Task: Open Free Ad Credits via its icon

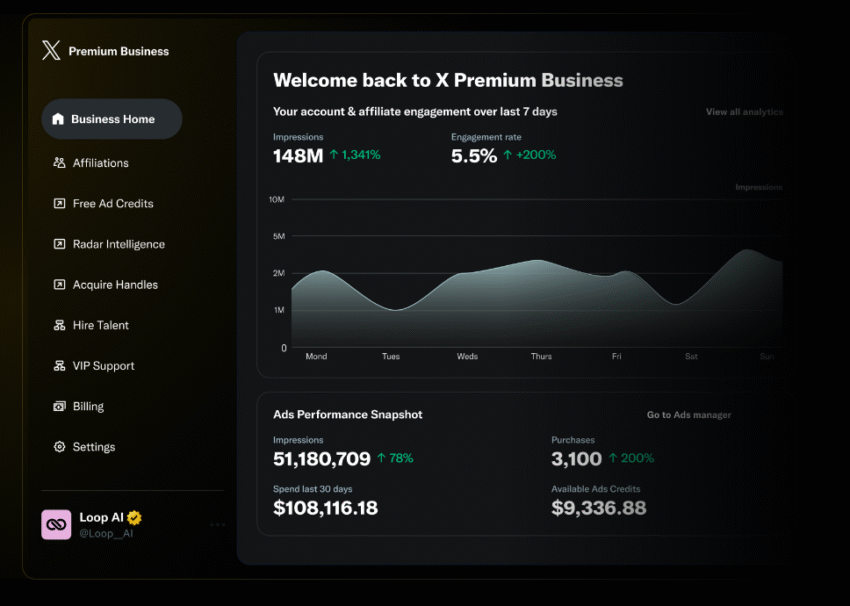Action: pyautogui.click(x=61, y=204)
